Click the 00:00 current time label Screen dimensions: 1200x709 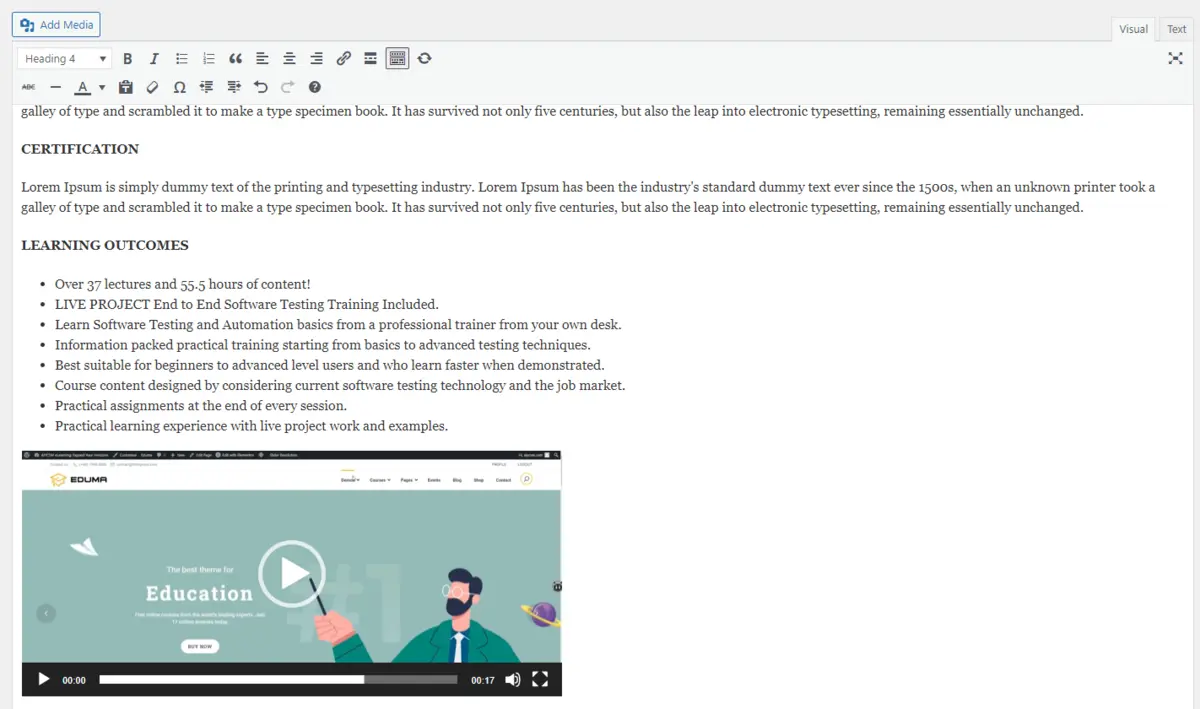(74, 680)
